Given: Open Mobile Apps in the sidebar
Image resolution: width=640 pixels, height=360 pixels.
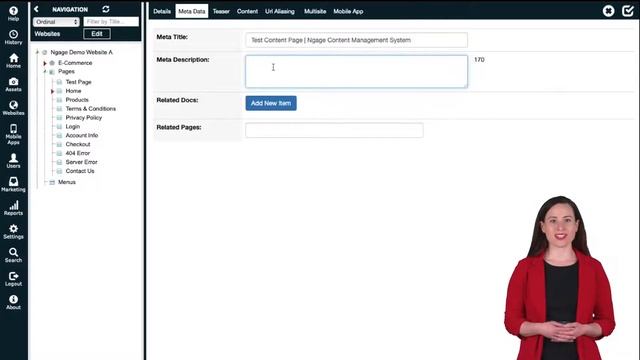Looking at the screenshot, I should click(13, 134).
